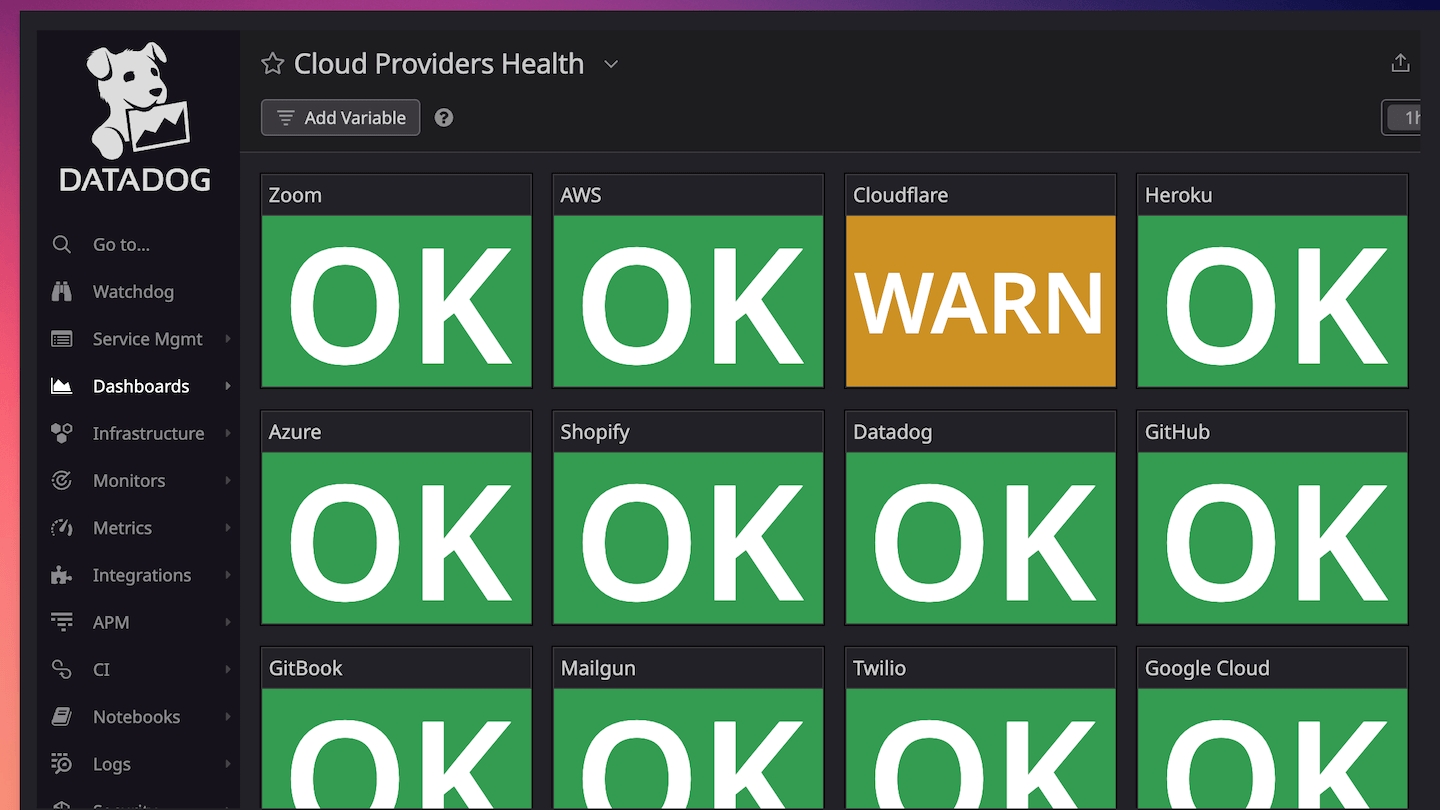Star the Cloud Providers Health dashboard
The width and height of the screenshot is (1440, 810).
point(272,64)
